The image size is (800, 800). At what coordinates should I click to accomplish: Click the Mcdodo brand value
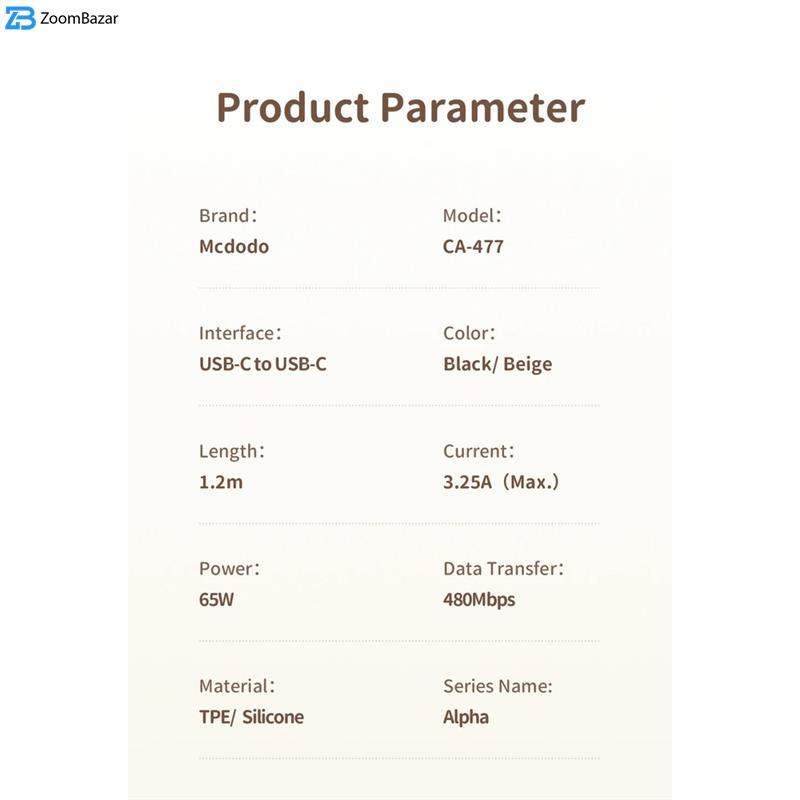[x=234, y=246]
